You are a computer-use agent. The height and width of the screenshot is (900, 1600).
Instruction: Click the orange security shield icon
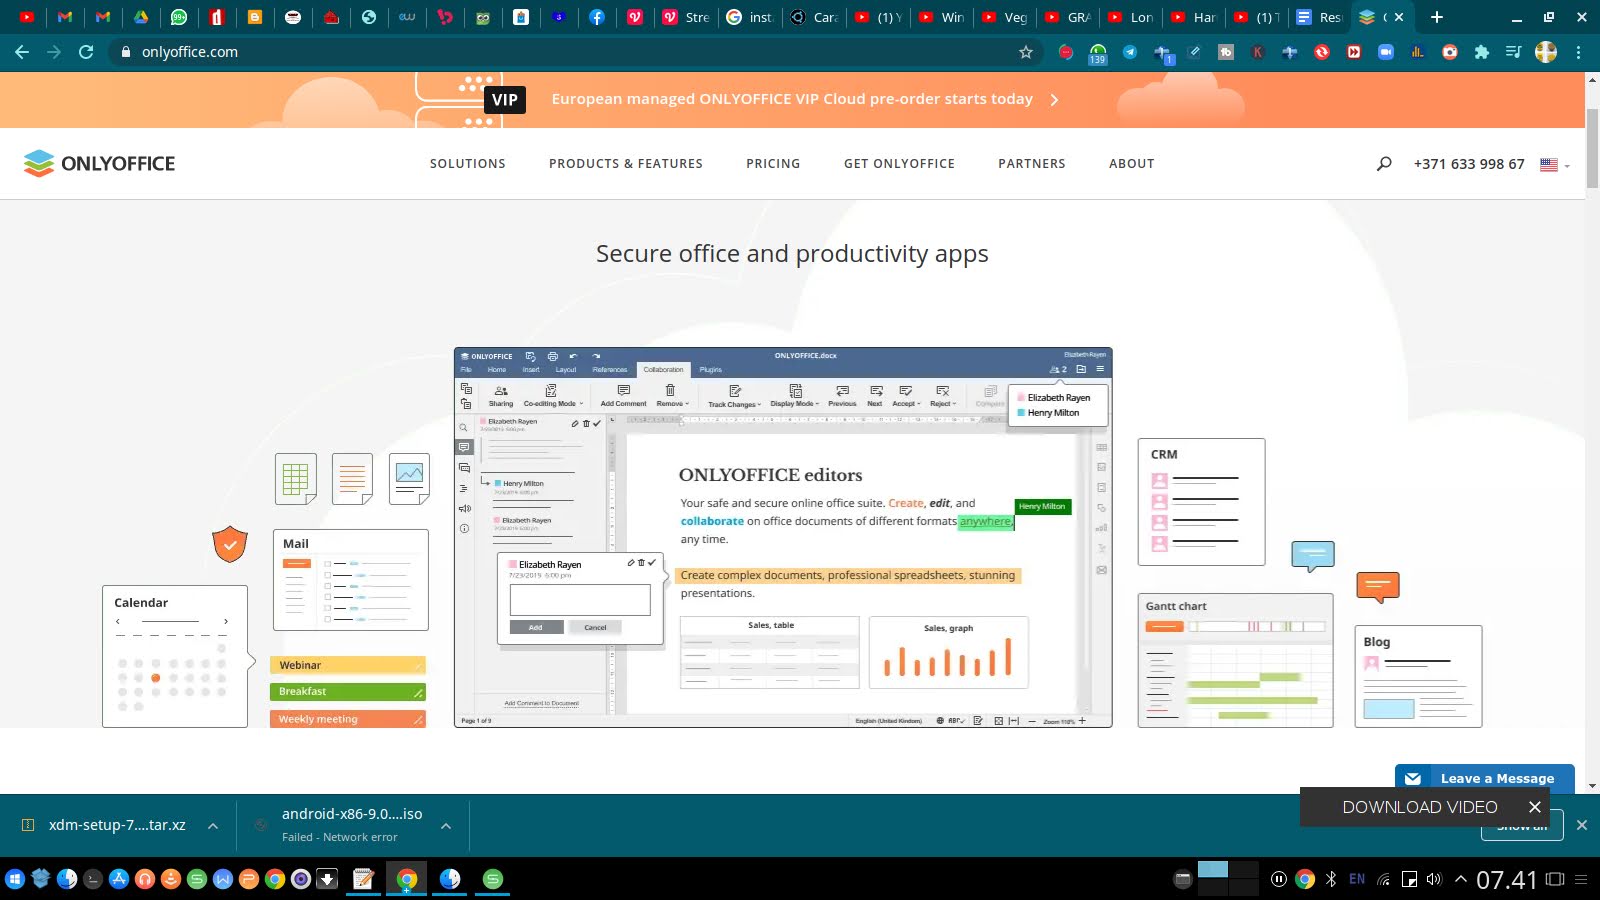[230, 544]
